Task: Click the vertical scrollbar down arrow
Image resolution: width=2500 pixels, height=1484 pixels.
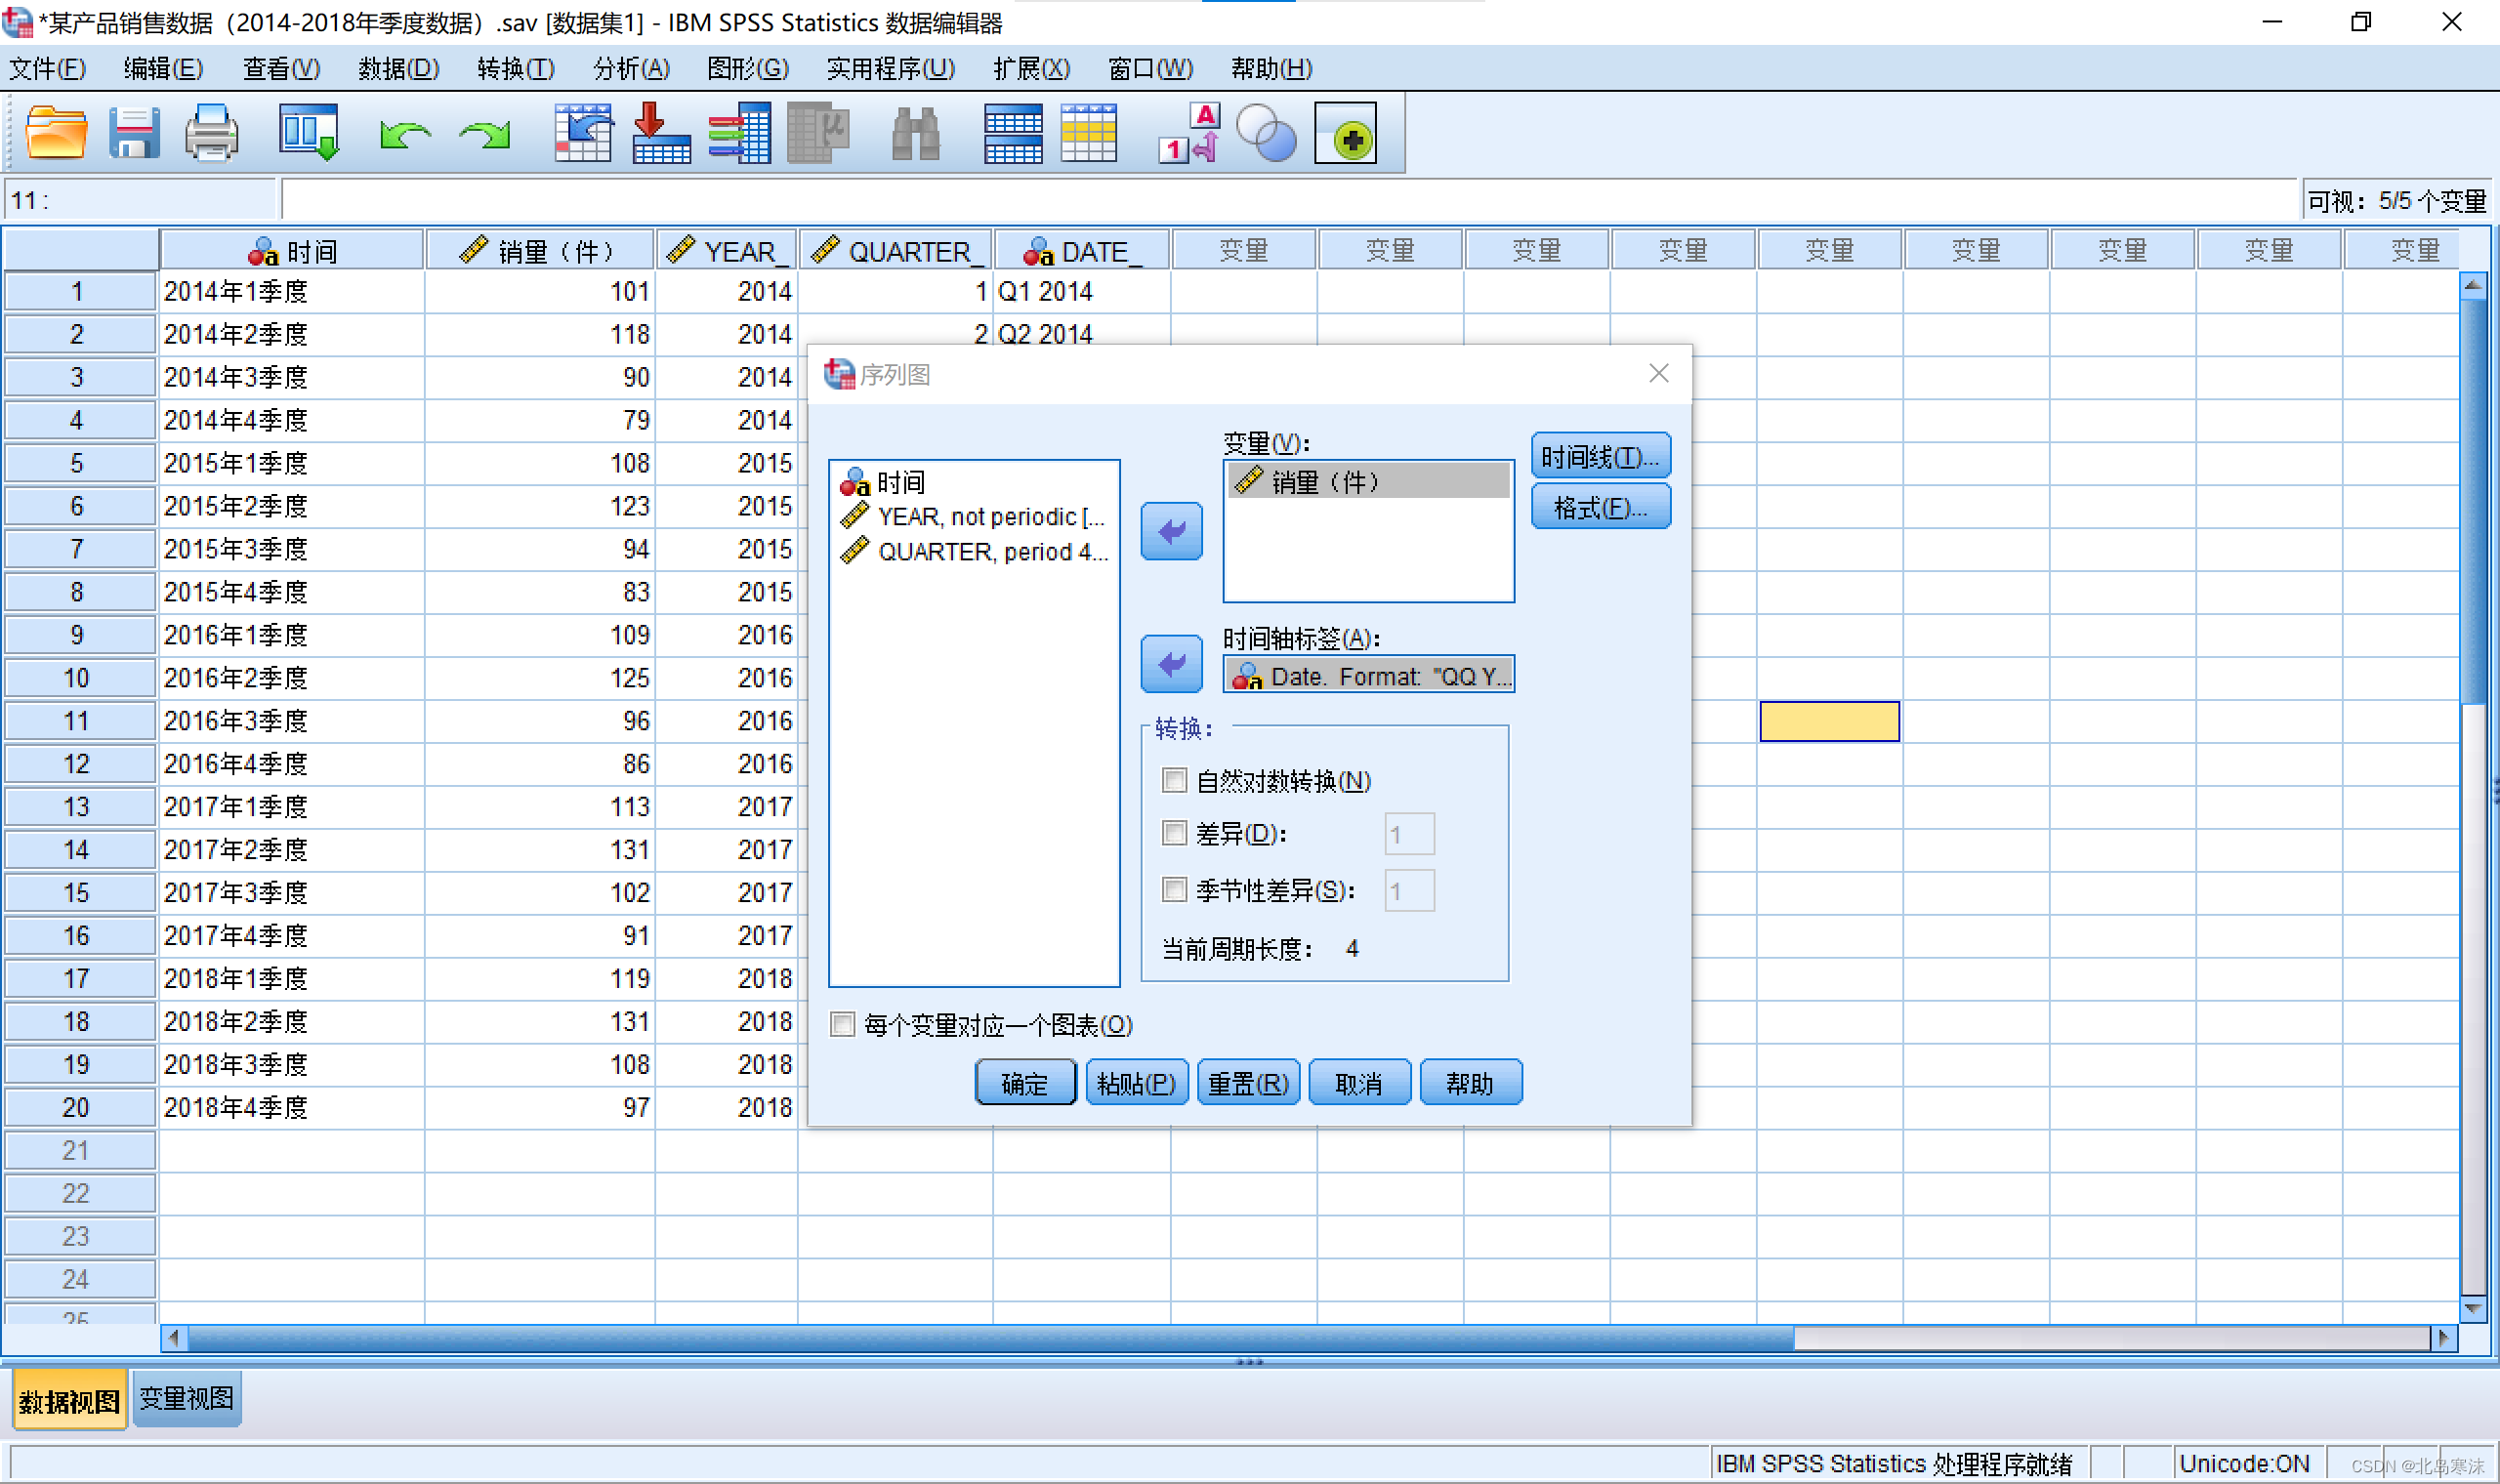Action: click(2472, 1307)
